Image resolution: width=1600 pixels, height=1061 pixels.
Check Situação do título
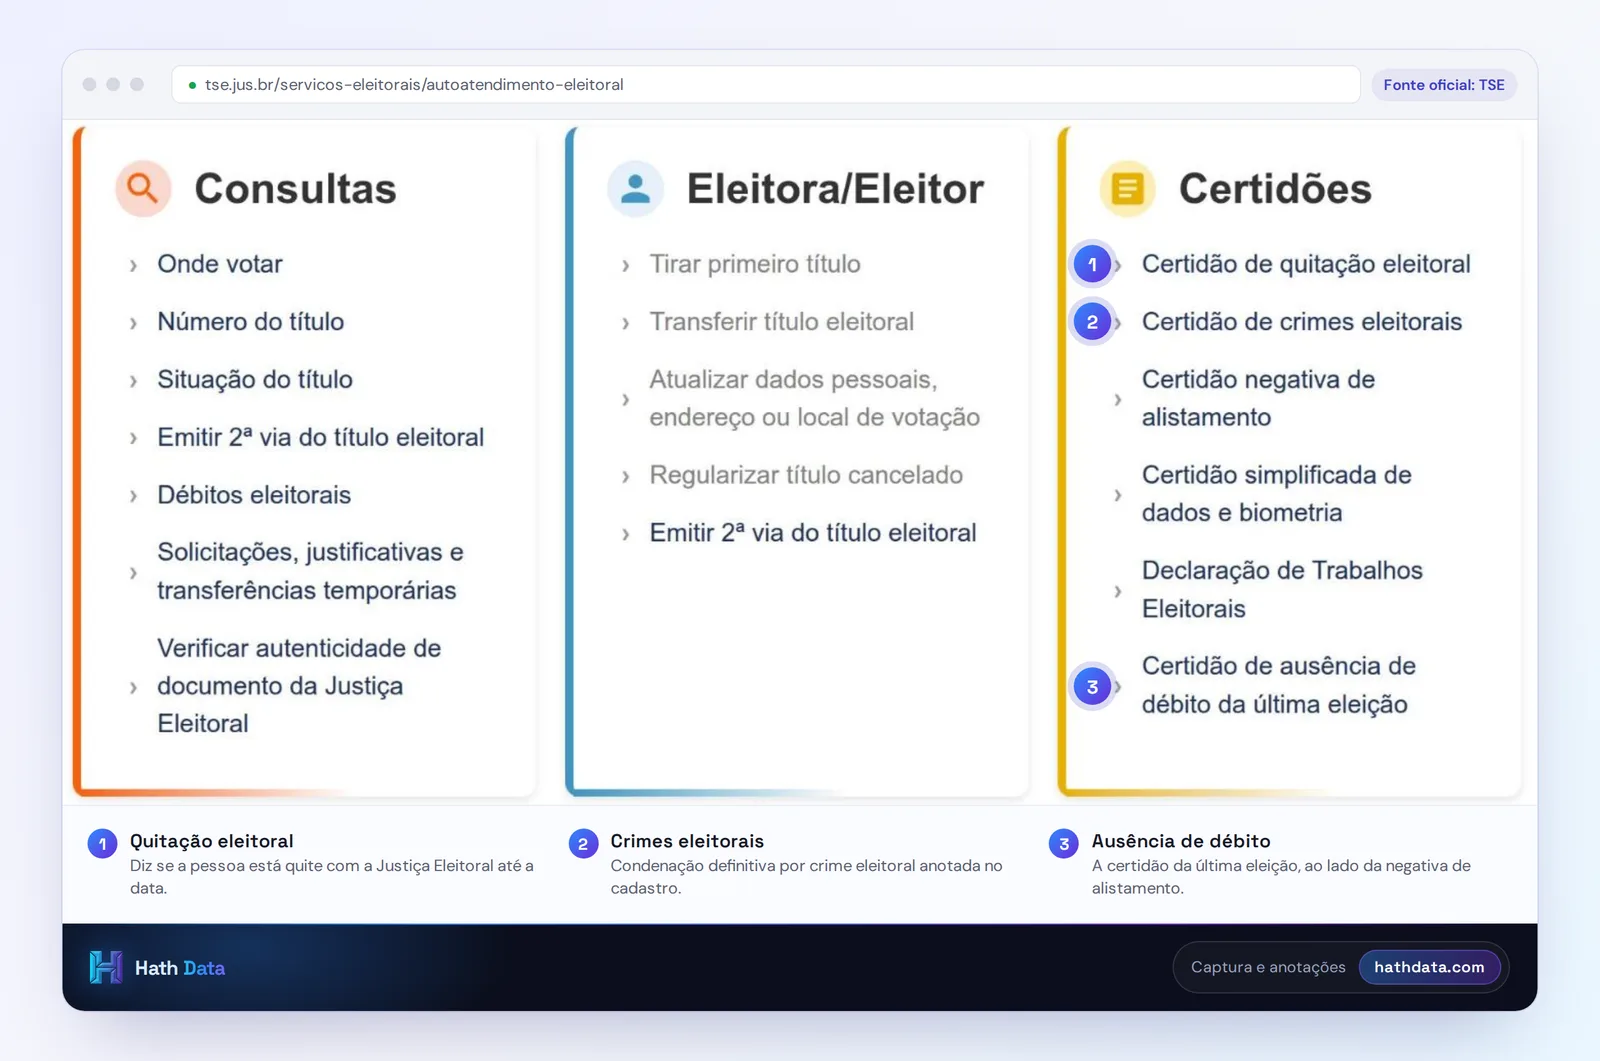pyautogui.click(x=255, y=380)
